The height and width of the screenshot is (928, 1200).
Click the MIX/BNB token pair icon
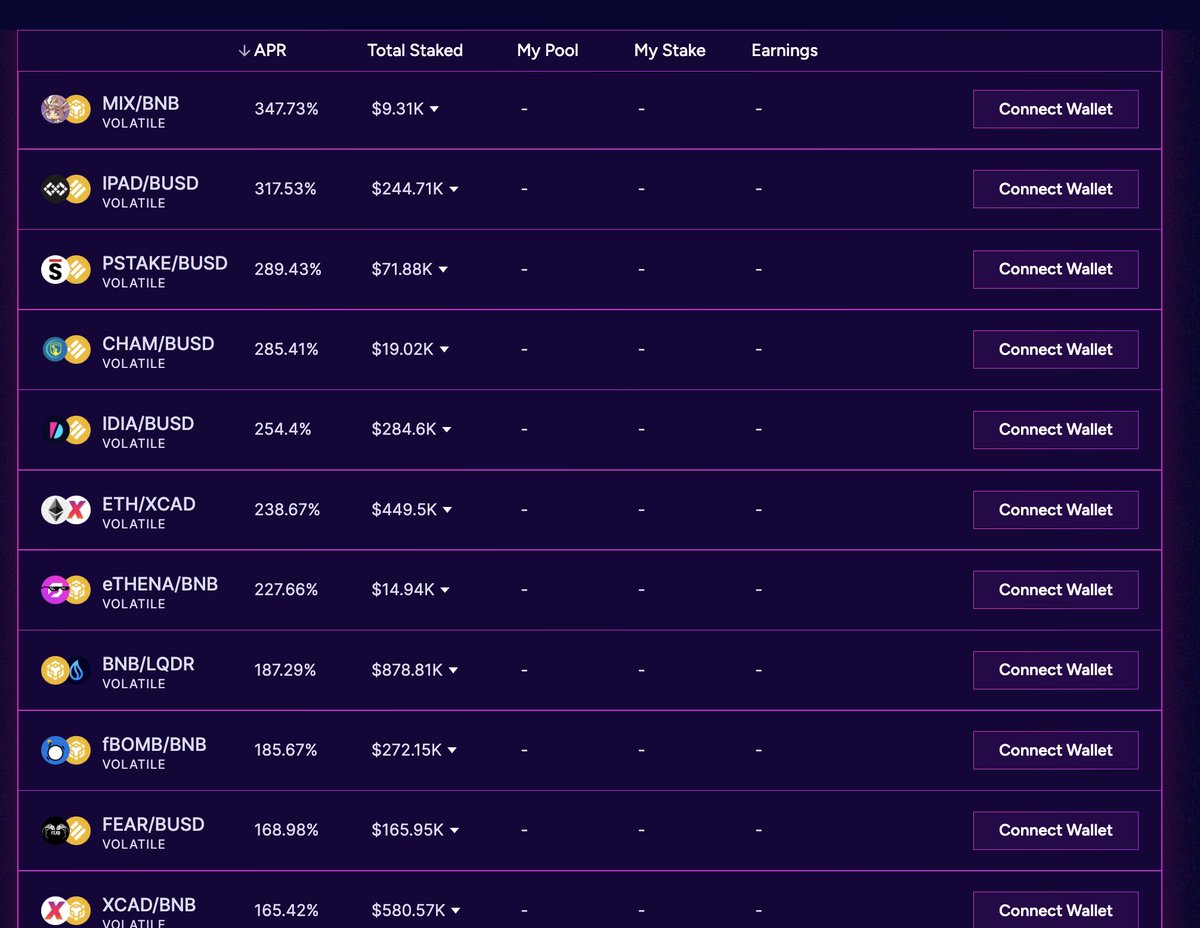click(65, 109)
